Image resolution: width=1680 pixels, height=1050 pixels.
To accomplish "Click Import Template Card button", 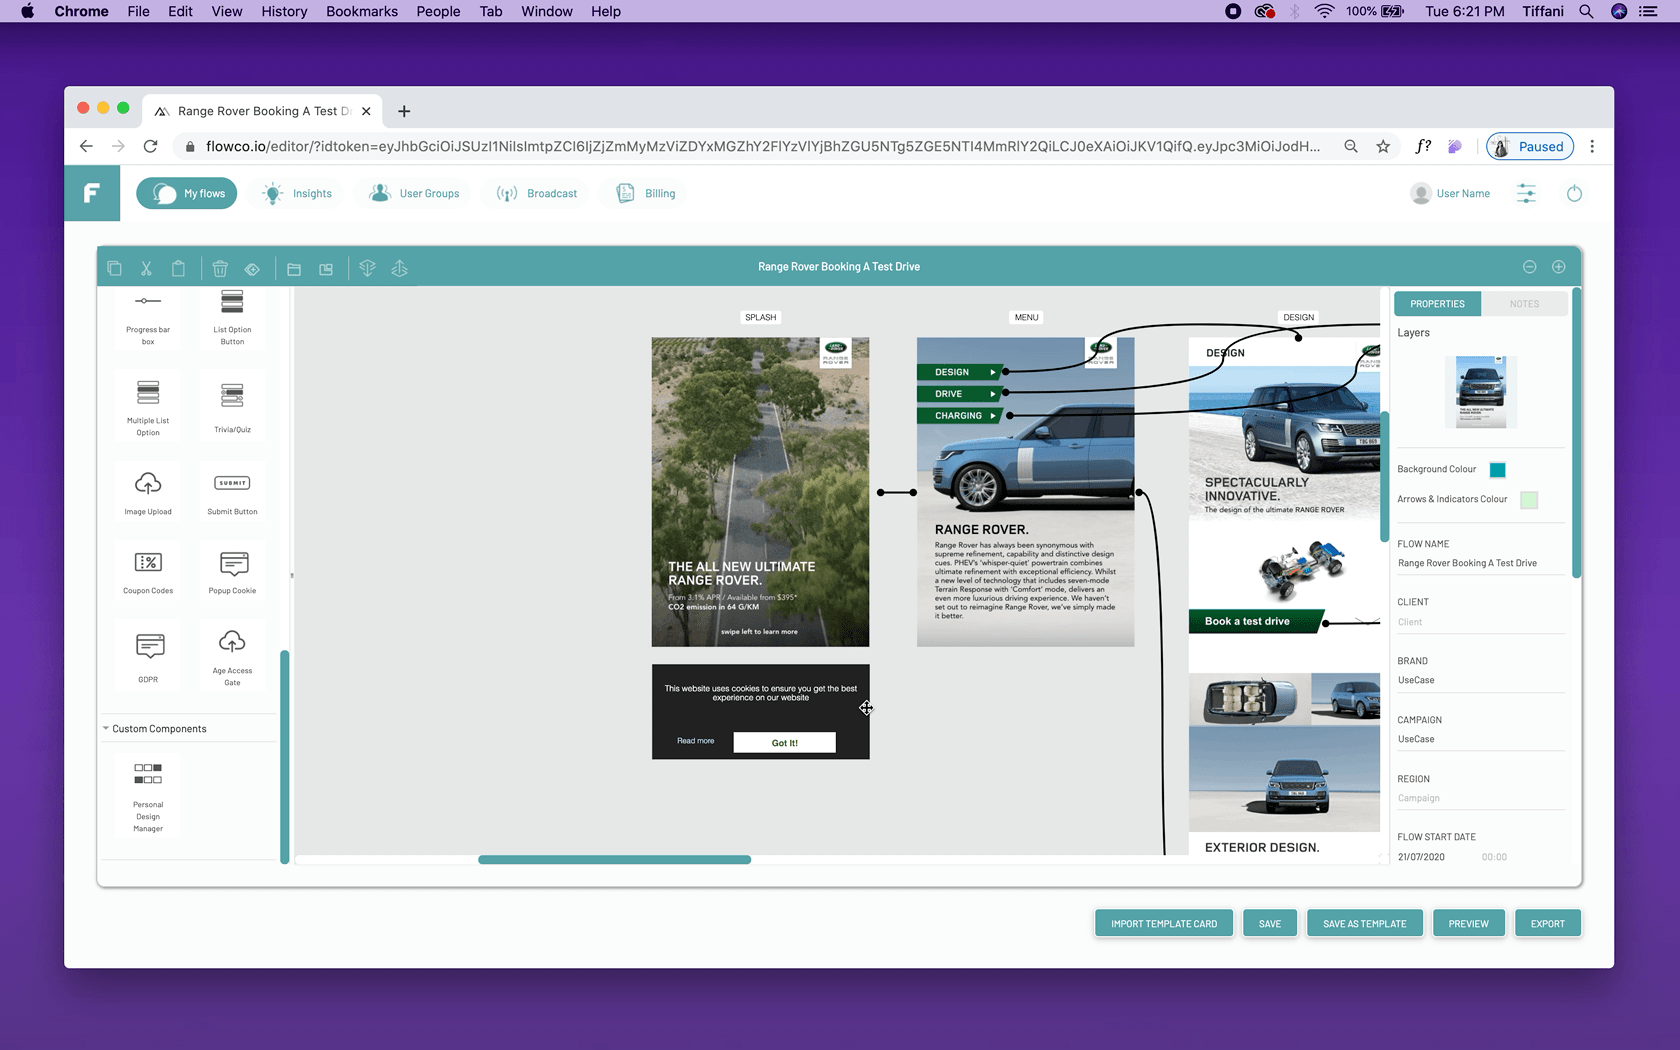I will pyautogui.click(x=1164, y=924).
